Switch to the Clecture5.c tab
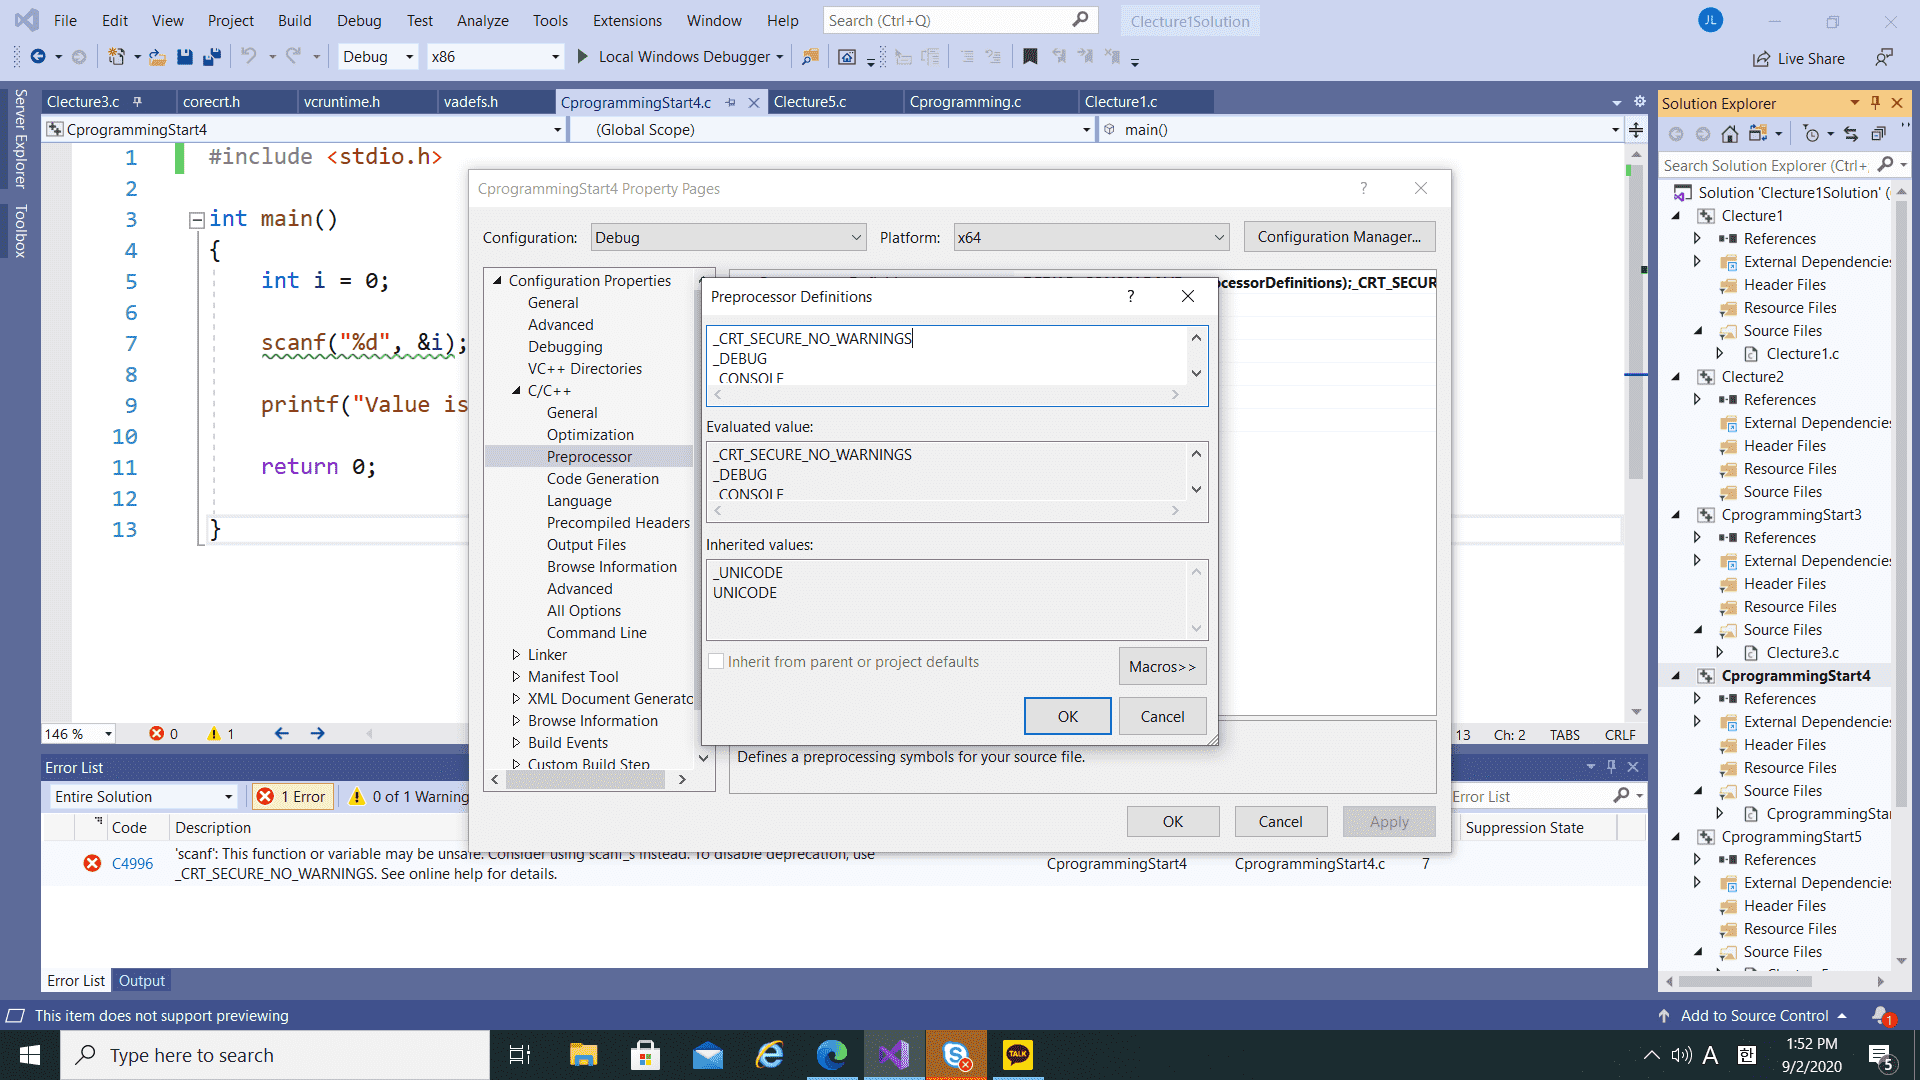 pyautogui.click(x=810, y=102)
